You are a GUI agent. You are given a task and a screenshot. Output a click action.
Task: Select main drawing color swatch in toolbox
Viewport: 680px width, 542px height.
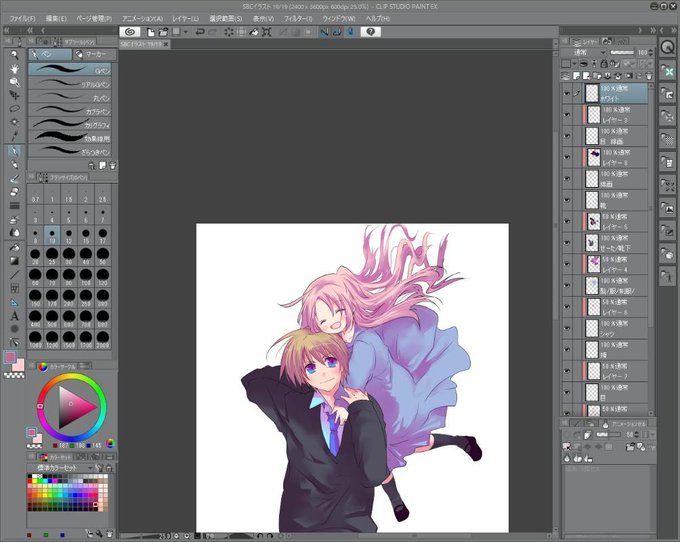[x=10, y=357]
